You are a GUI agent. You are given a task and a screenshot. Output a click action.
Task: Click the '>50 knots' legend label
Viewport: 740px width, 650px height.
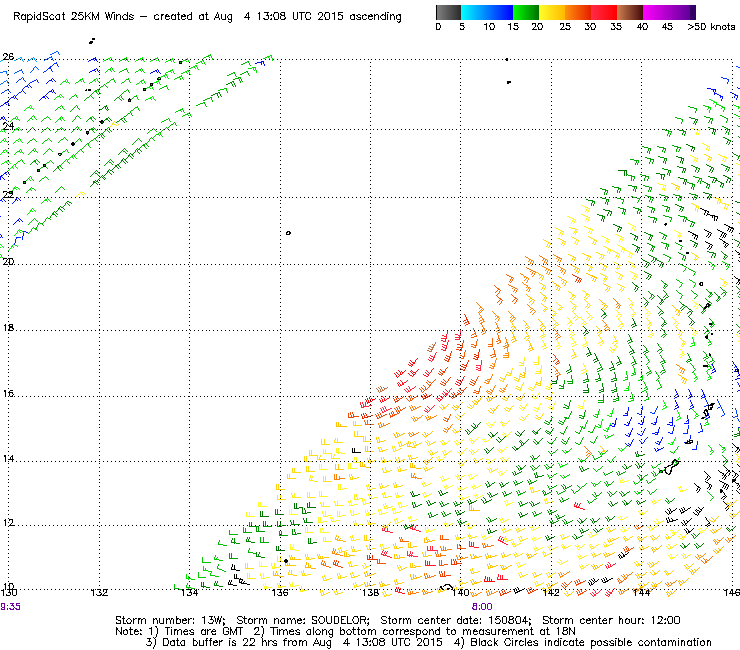click(711, 27)
